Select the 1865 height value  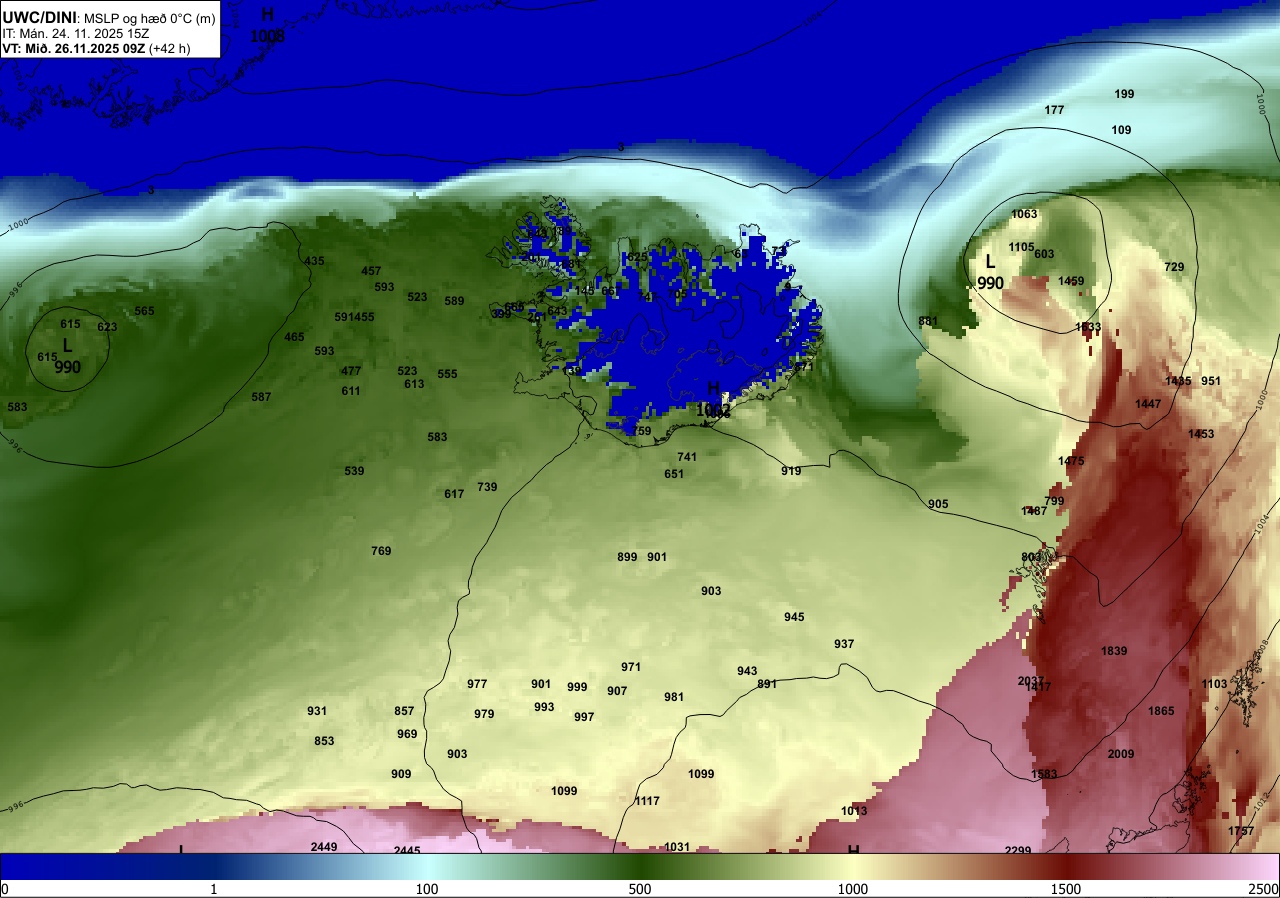[1161, 711]
